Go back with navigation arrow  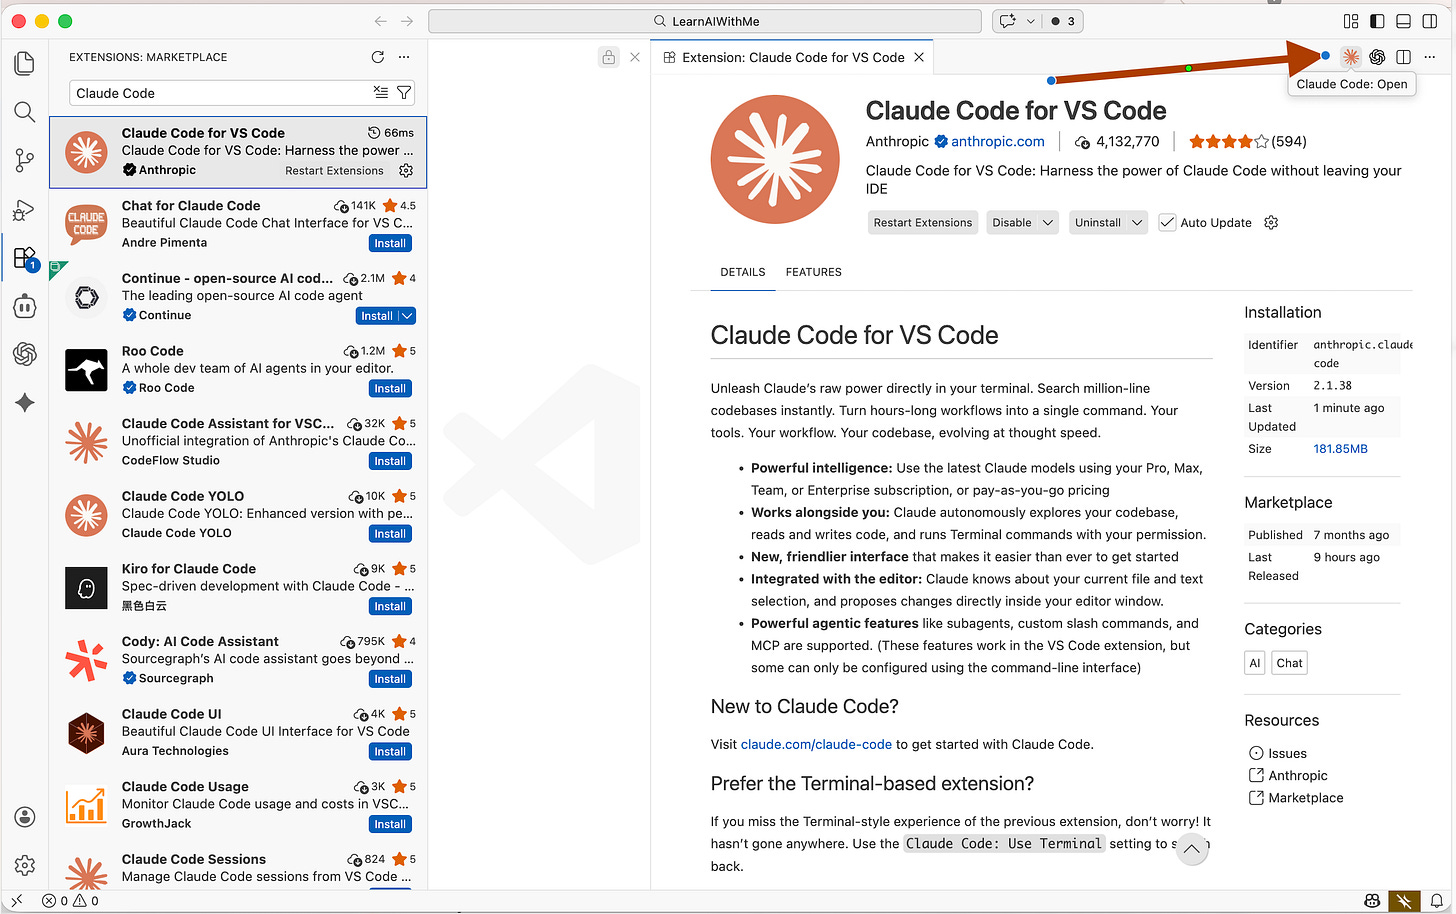tap(381, 21)
